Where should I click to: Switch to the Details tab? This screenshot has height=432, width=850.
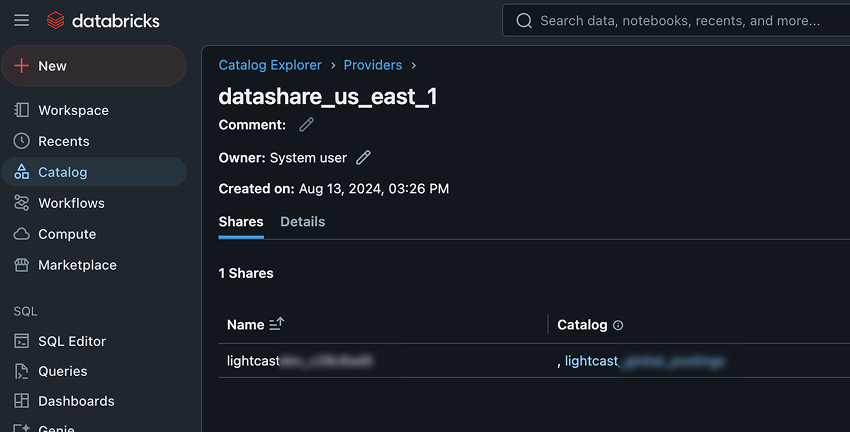pos(302,222)
